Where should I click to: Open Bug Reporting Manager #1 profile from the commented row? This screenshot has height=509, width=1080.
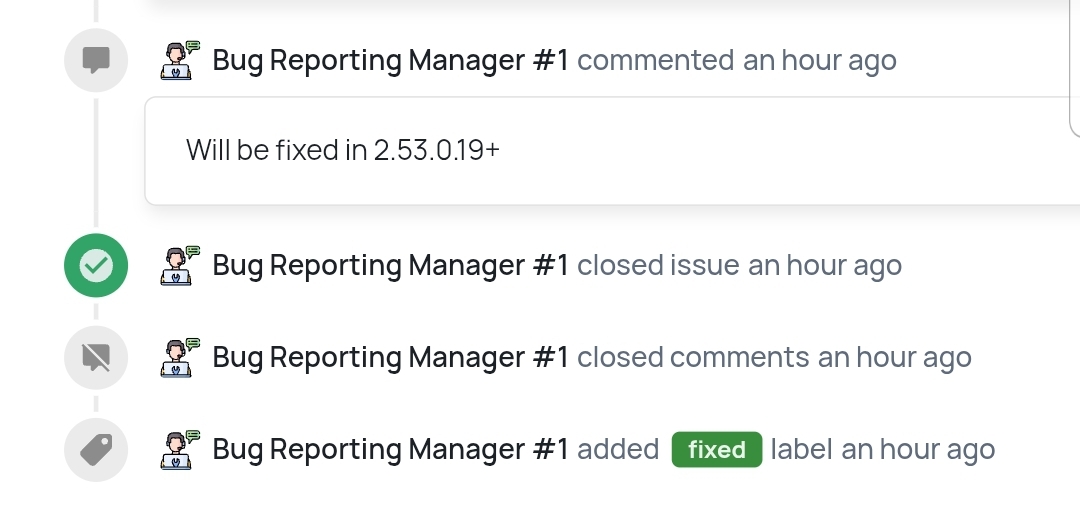[390, 60]
